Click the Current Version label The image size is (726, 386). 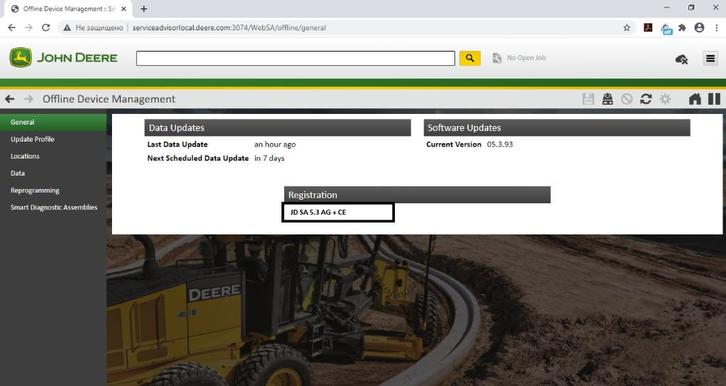(454, 144)
